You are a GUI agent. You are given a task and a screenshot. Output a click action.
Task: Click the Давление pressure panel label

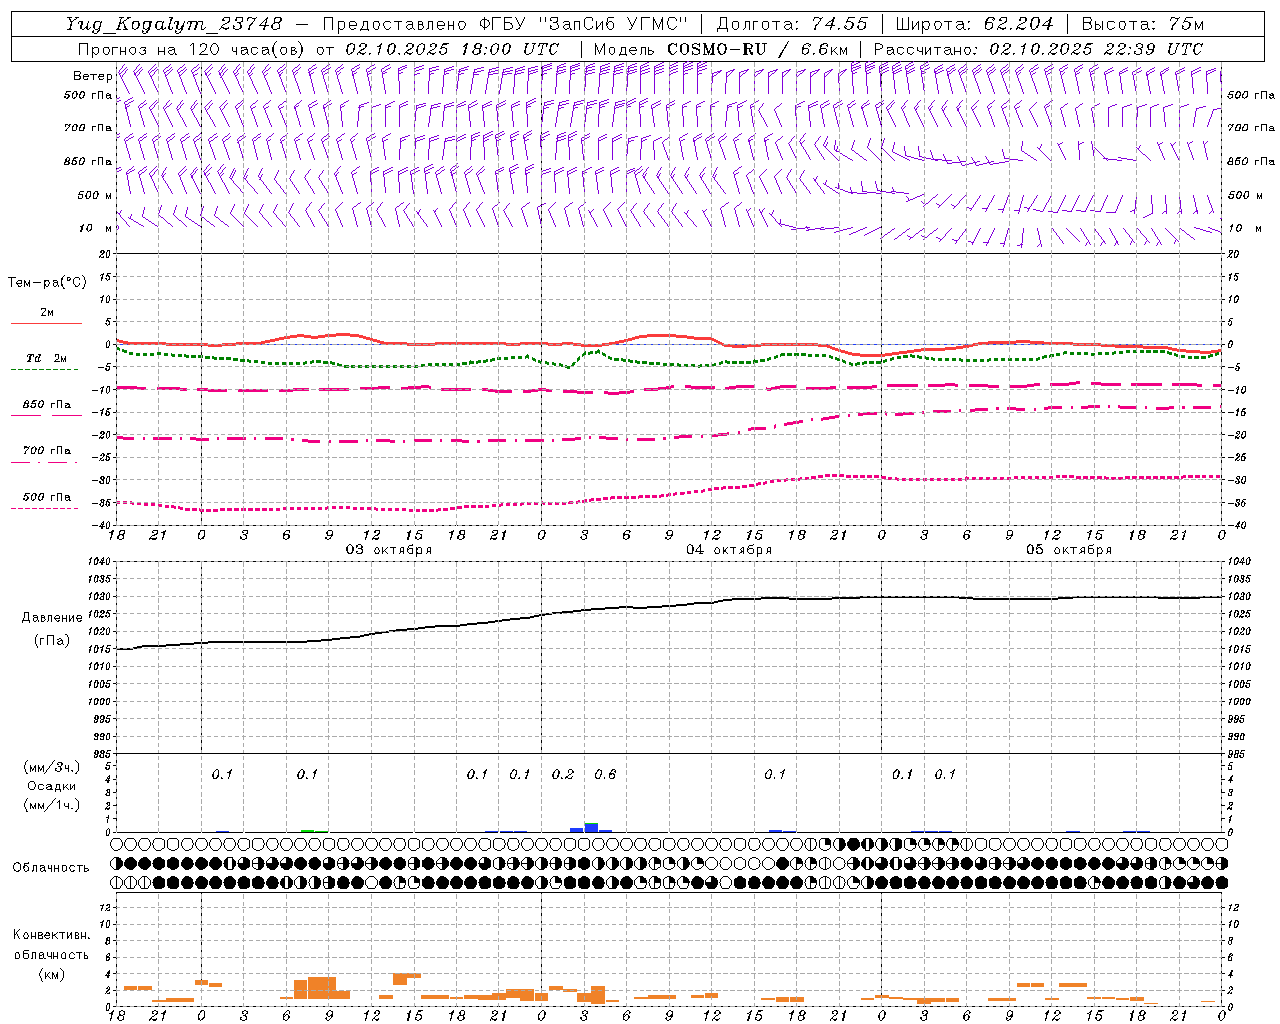click(x=52, y=618)
